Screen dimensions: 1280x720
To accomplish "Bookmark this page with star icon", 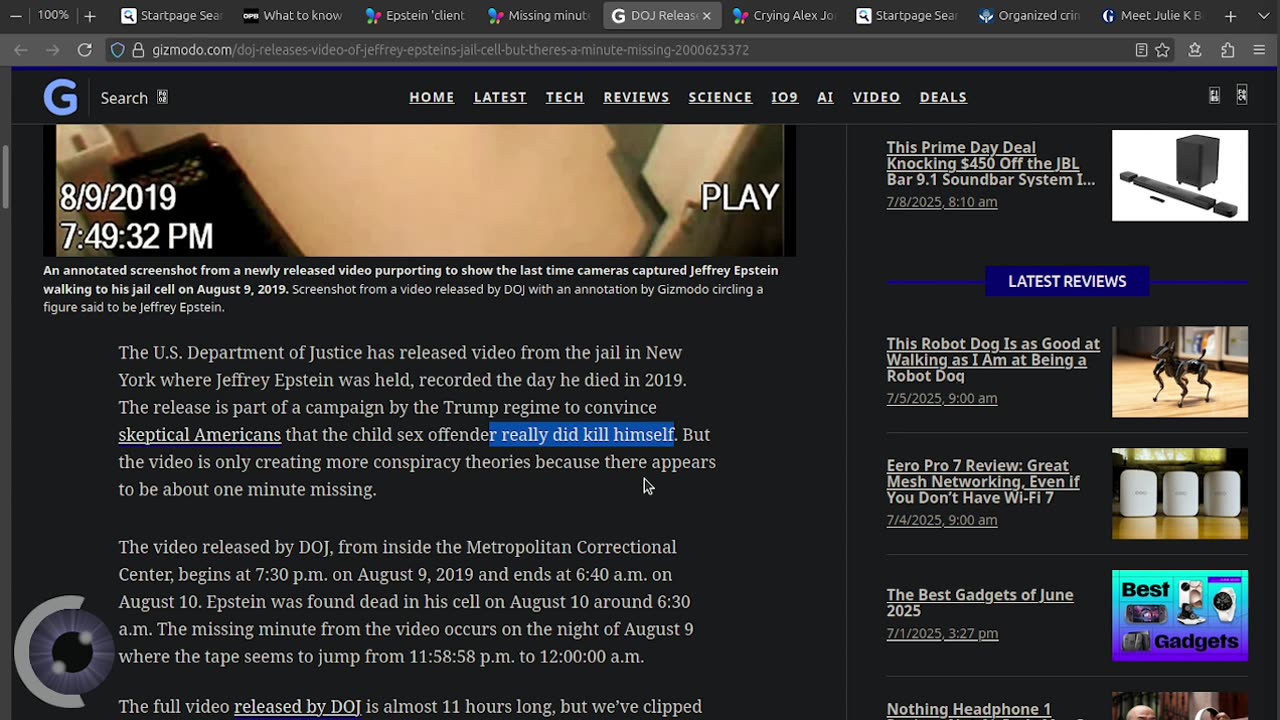I will point(1163,50).
